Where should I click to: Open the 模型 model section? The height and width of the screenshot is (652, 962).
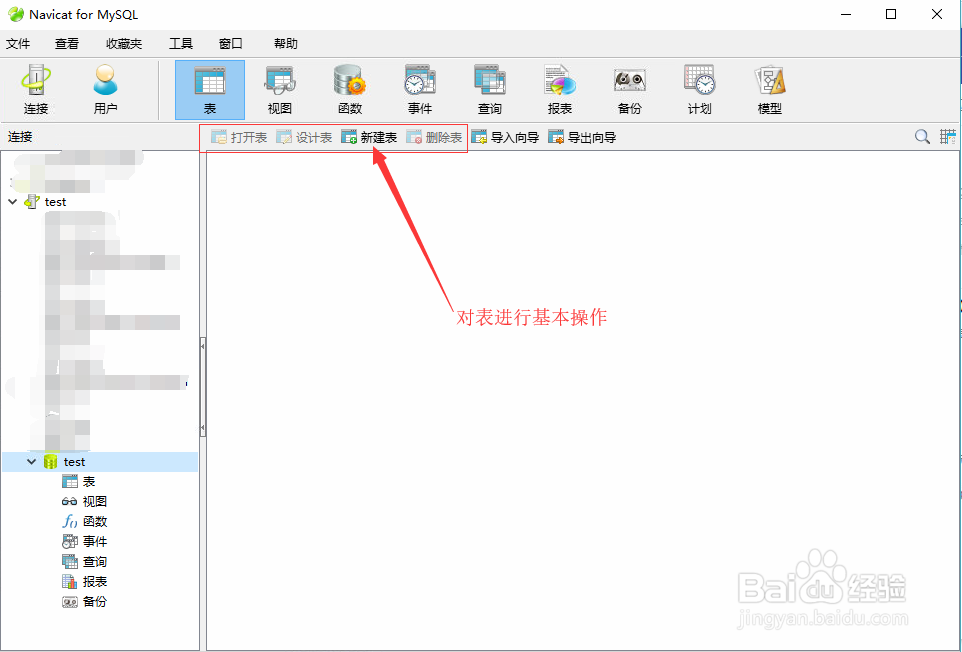point(769,90)
